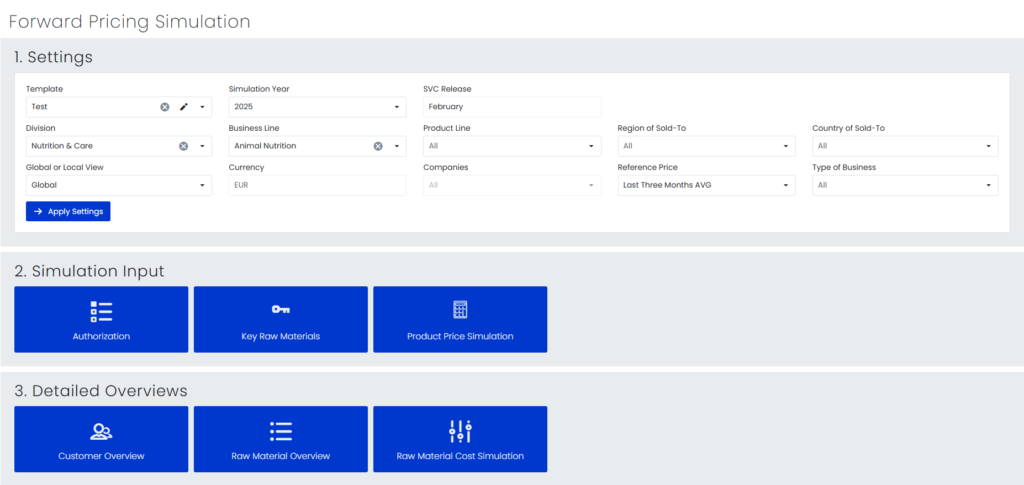Select the list icon above Raw Material Overview
1024x485 pixels.
(x=281, y=431)
